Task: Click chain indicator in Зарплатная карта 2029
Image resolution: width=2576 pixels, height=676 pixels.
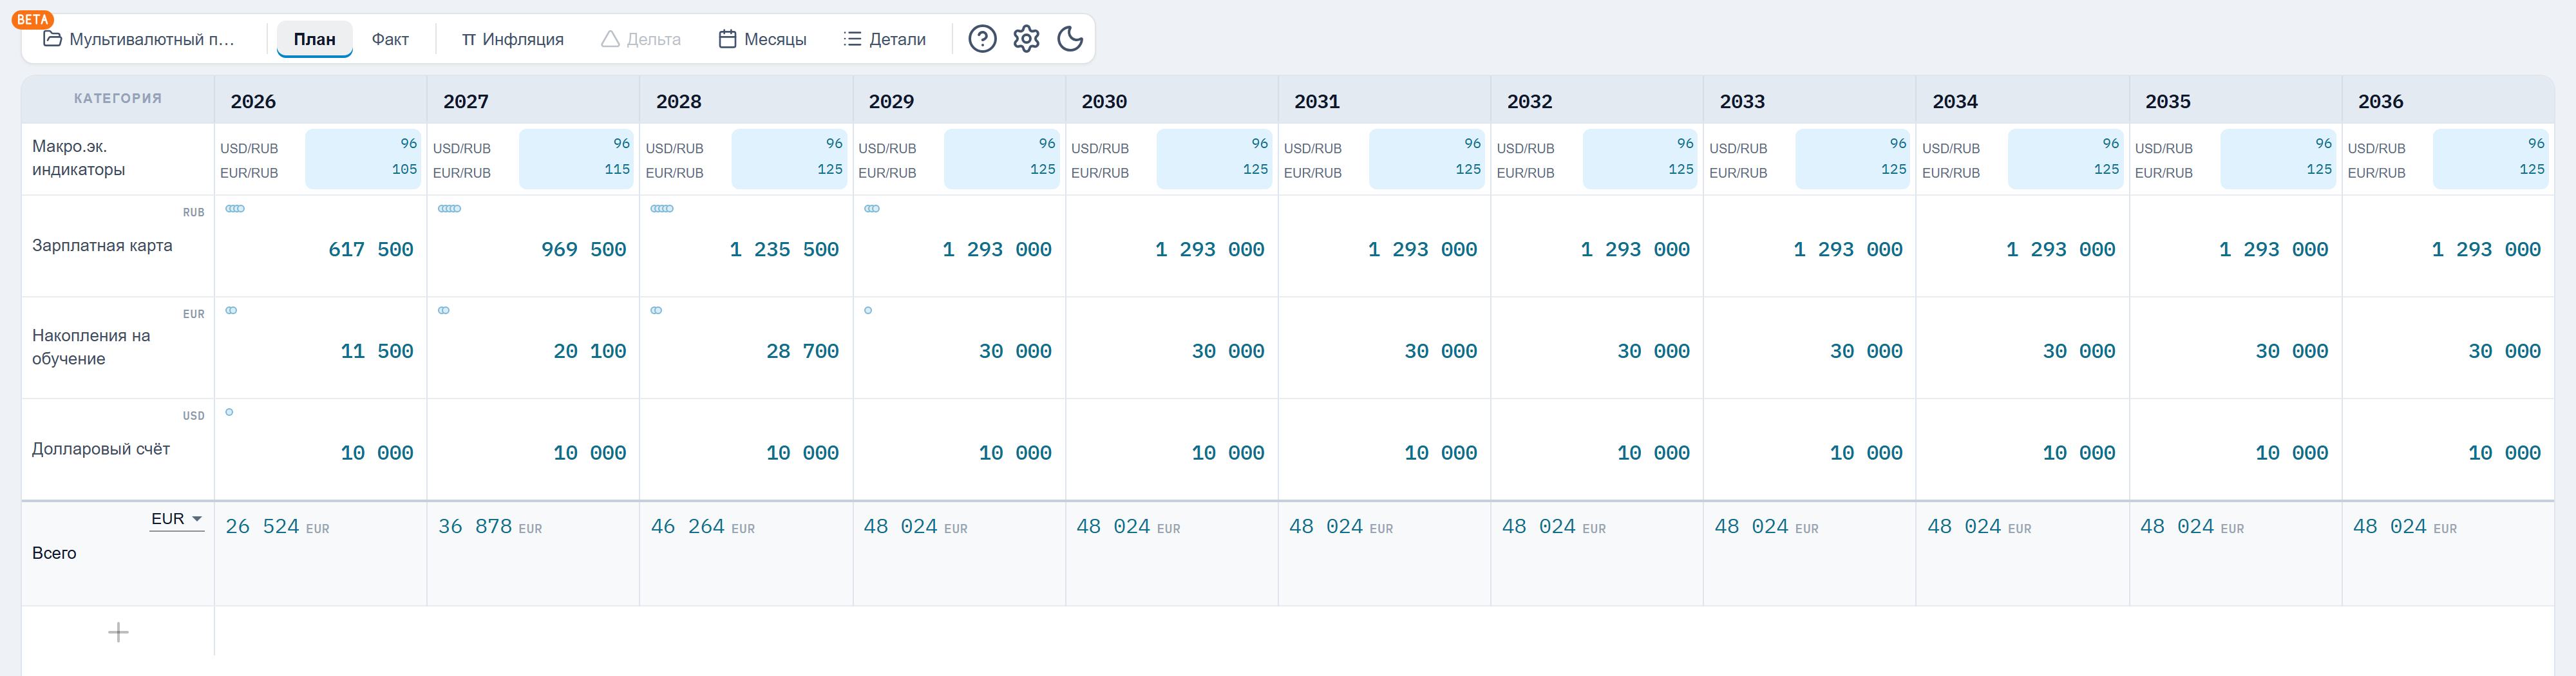Action: pos(872,209)
